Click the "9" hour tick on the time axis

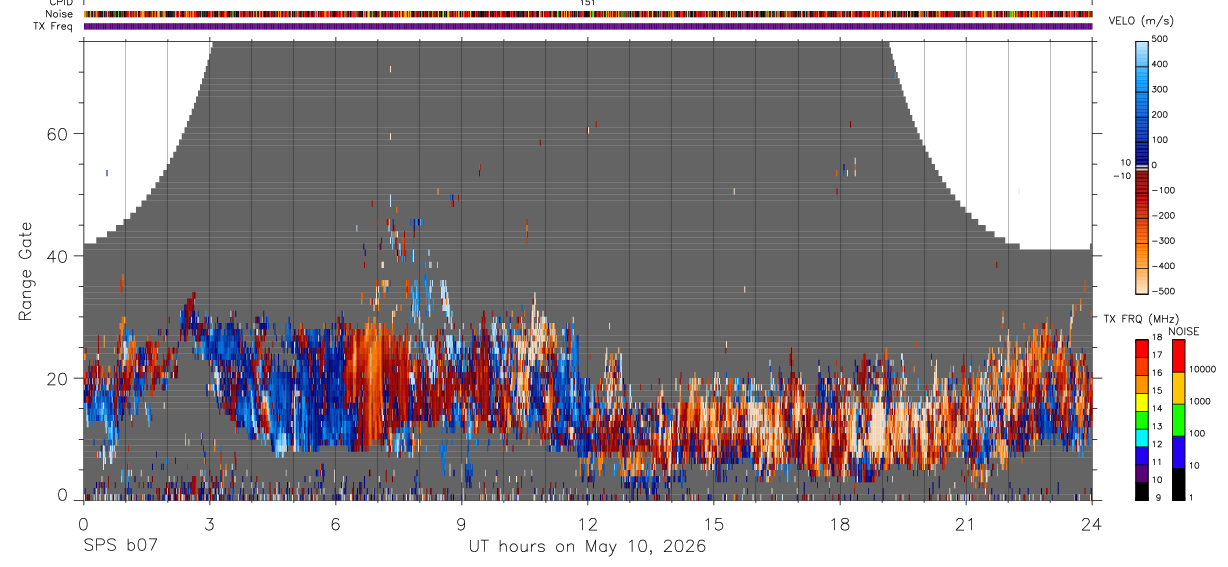pos(461,523)
